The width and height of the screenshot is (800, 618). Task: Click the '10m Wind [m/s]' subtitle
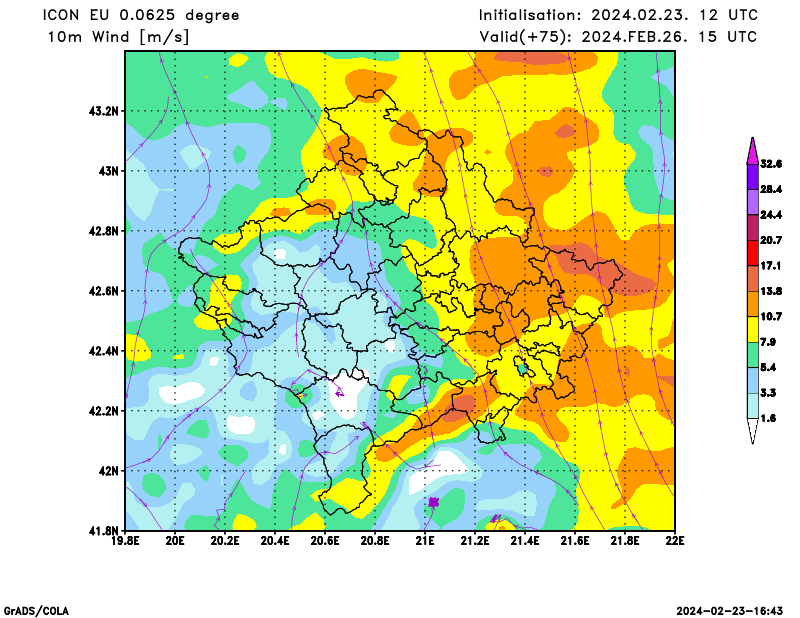pyautogui.click(x=118, y=37)
